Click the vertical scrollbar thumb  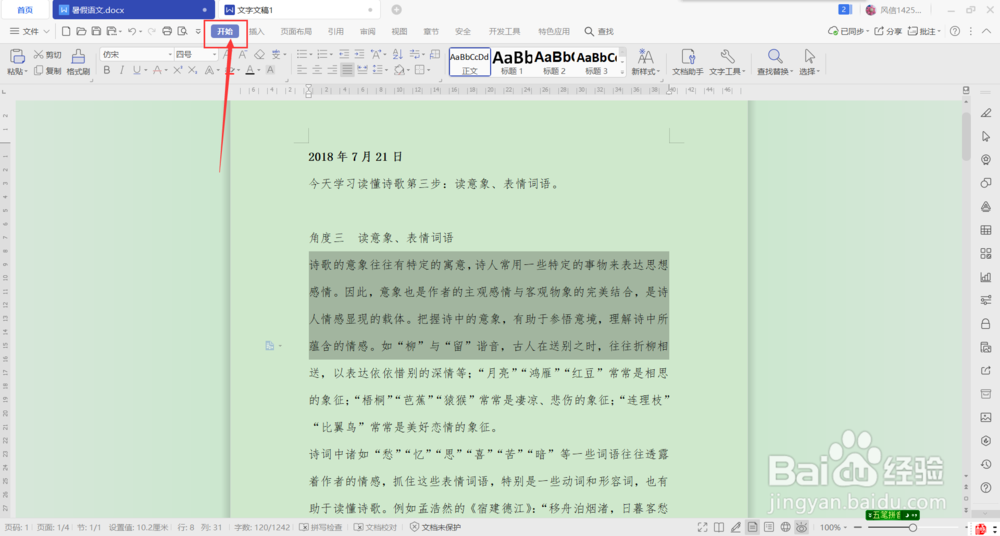967,136
